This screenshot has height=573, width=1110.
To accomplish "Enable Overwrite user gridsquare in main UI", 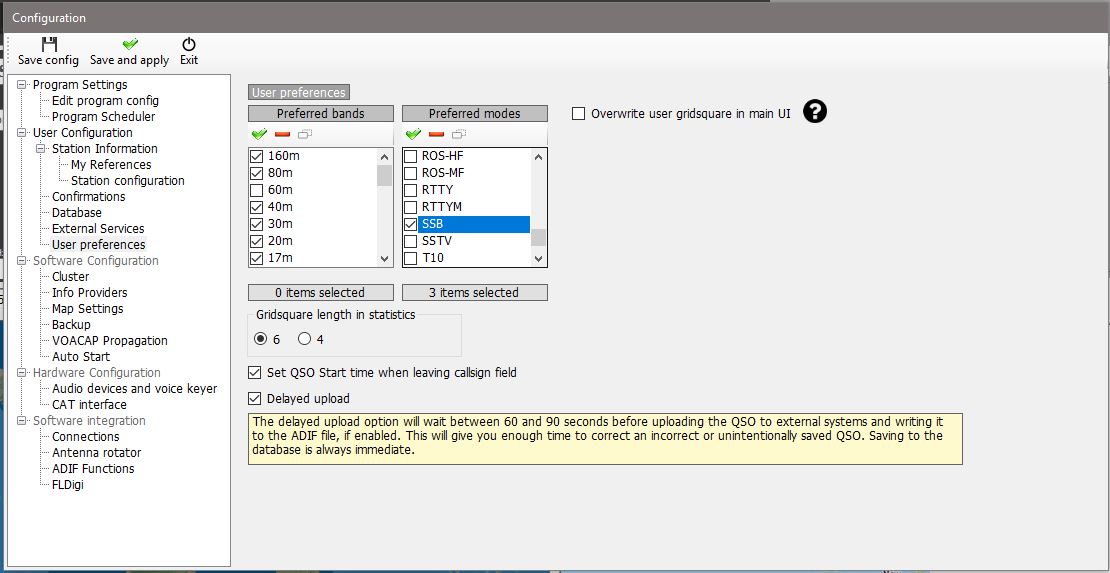I will (x=578, y=113).
